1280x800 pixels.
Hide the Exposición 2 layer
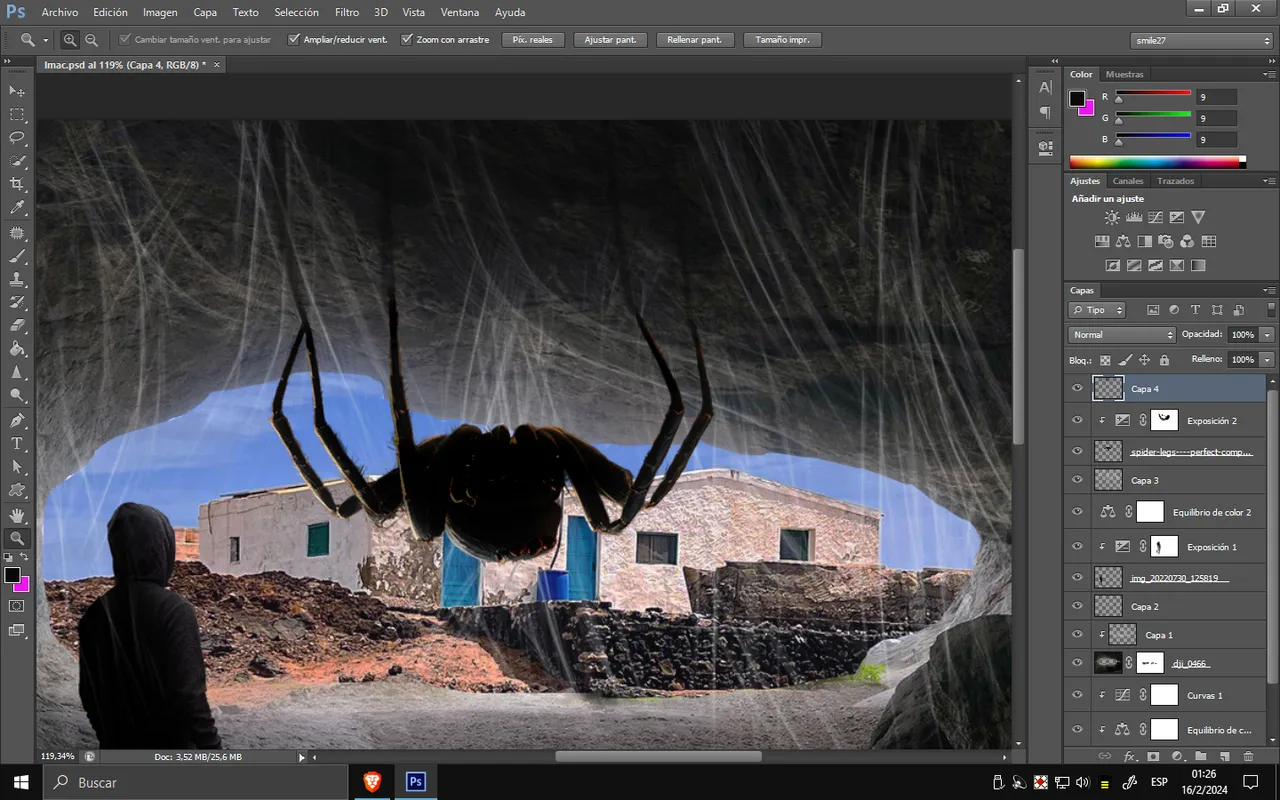tap(1077, 421)
